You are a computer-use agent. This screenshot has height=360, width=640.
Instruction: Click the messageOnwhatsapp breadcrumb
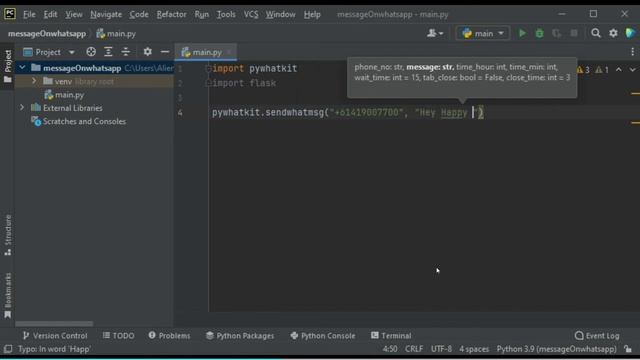47,34
